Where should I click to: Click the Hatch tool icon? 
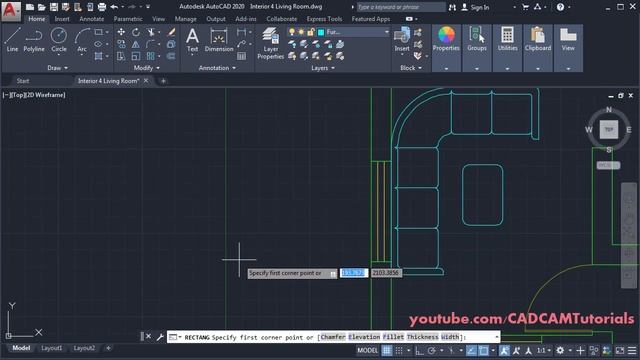98,56
